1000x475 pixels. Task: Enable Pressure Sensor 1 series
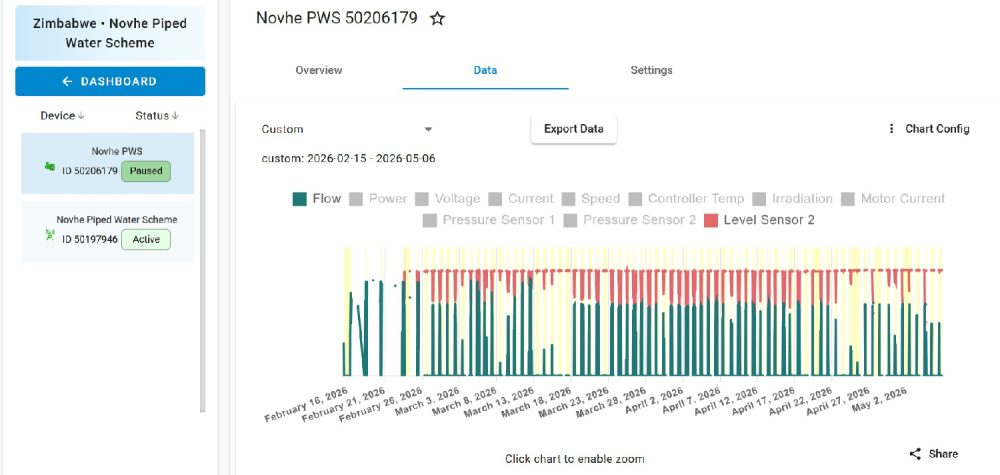tap(489, 220)
